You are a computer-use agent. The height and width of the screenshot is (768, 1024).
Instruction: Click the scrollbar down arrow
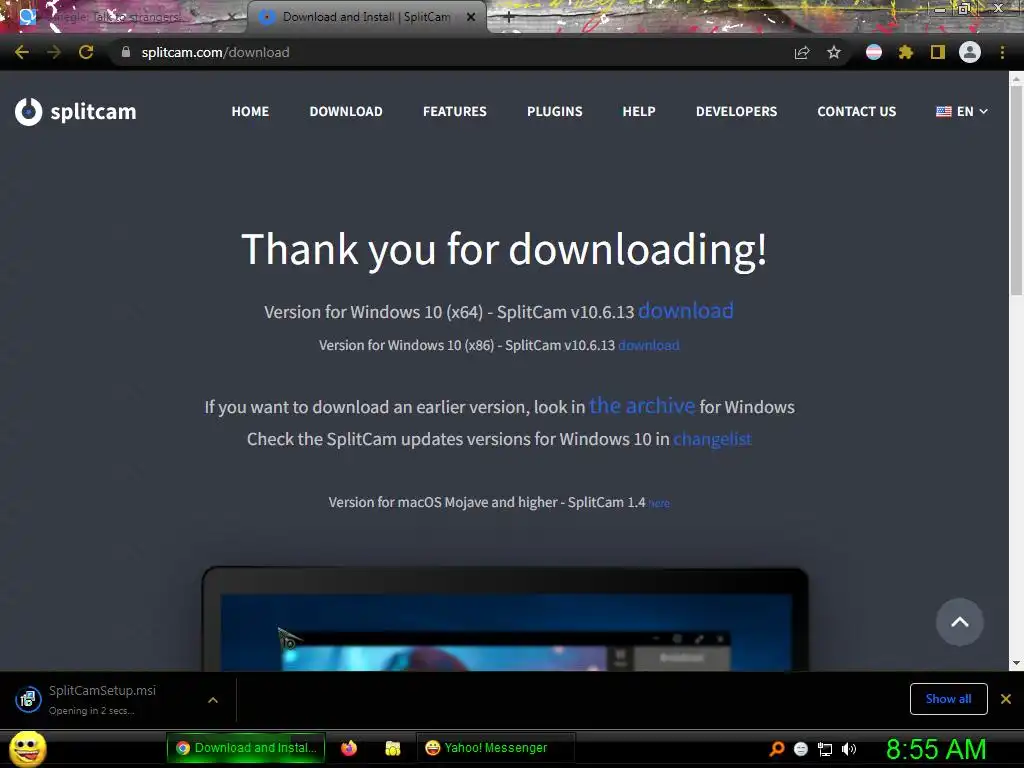tap(1016, 663)
